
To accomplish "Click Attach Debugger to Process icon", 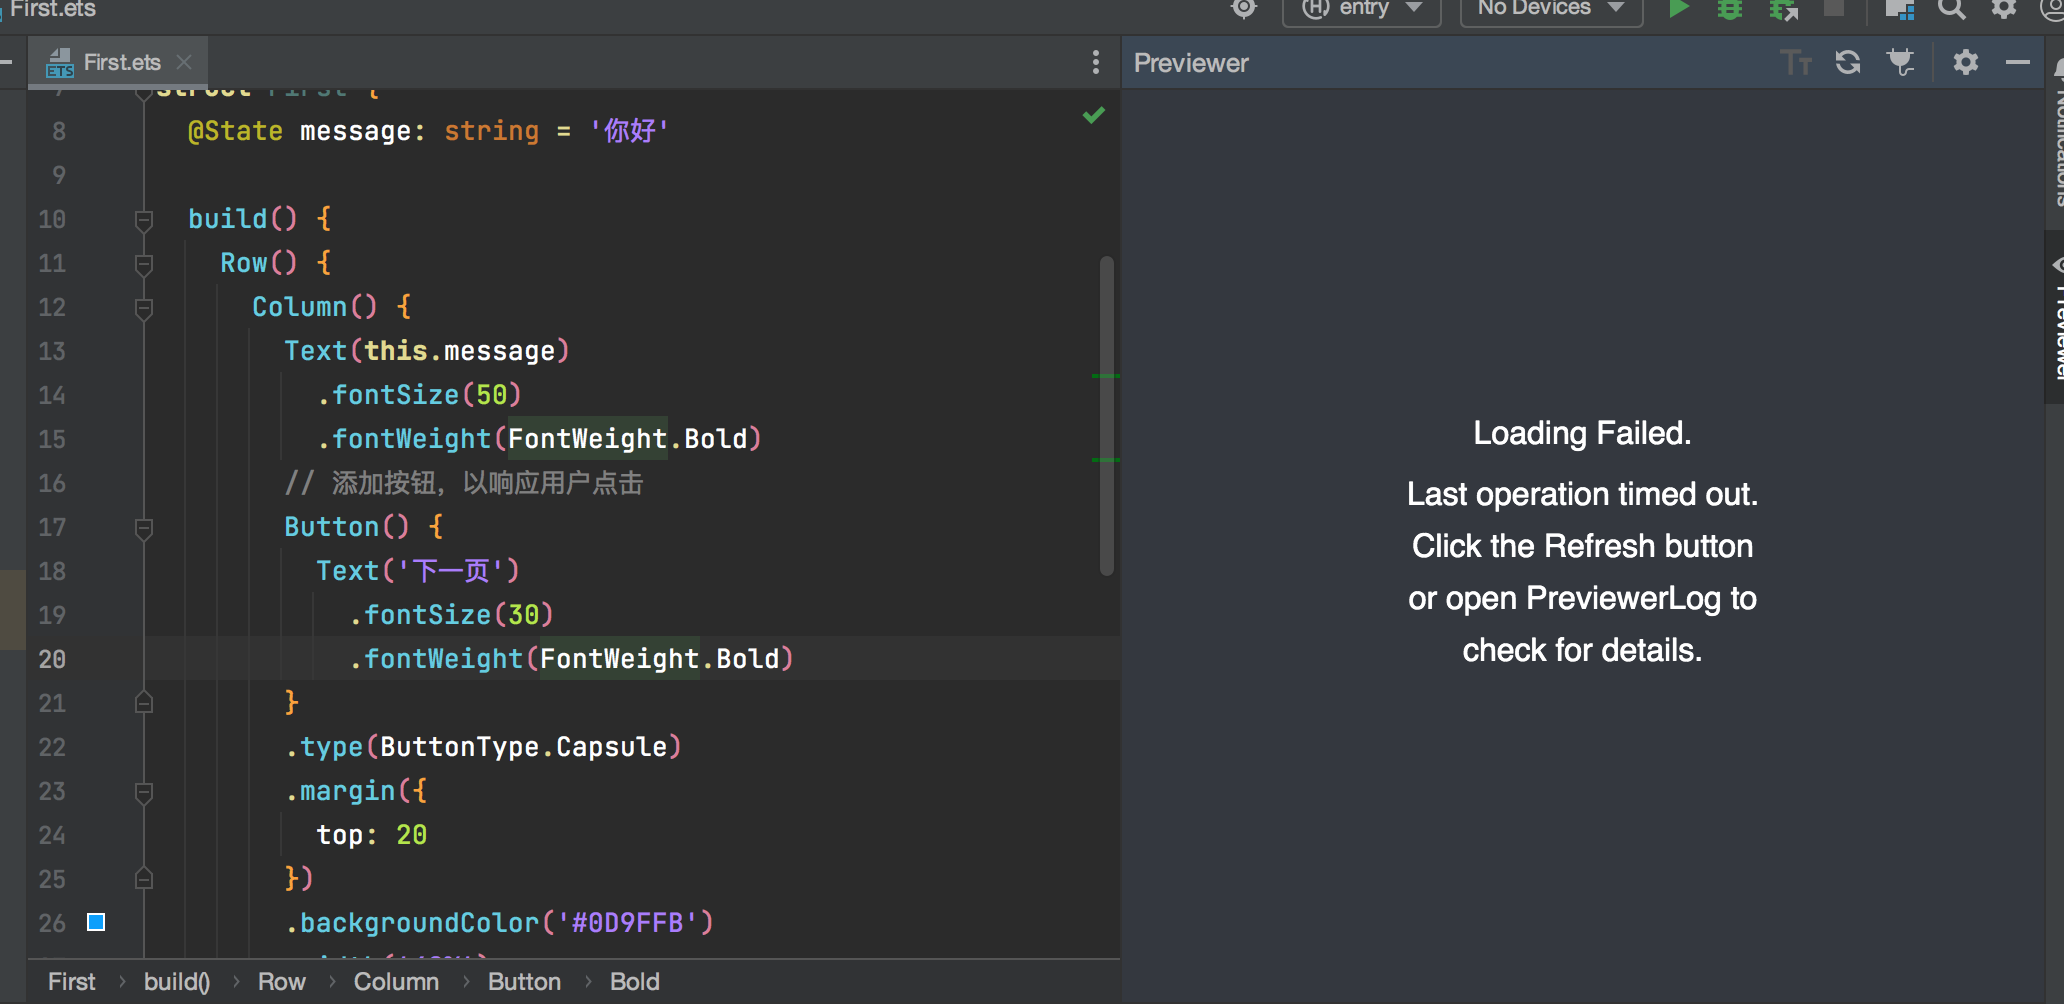I will pyautogui.click(x=1783, y=9).
